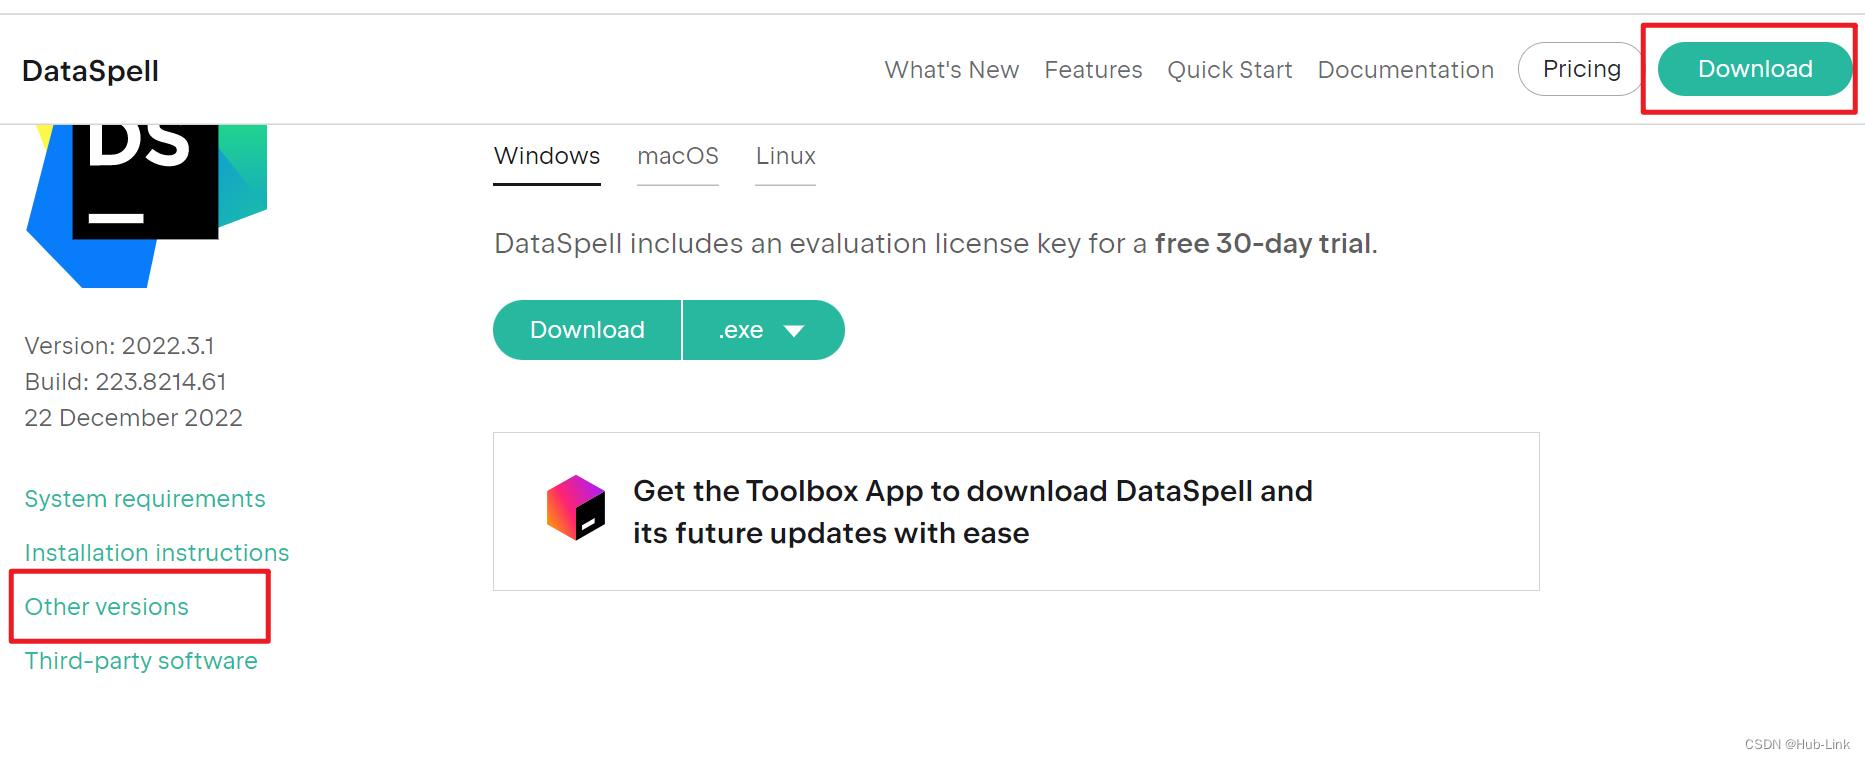The image size is (1865, 759).
Task: Open the Installation instructions link
Action: [157, 553]
